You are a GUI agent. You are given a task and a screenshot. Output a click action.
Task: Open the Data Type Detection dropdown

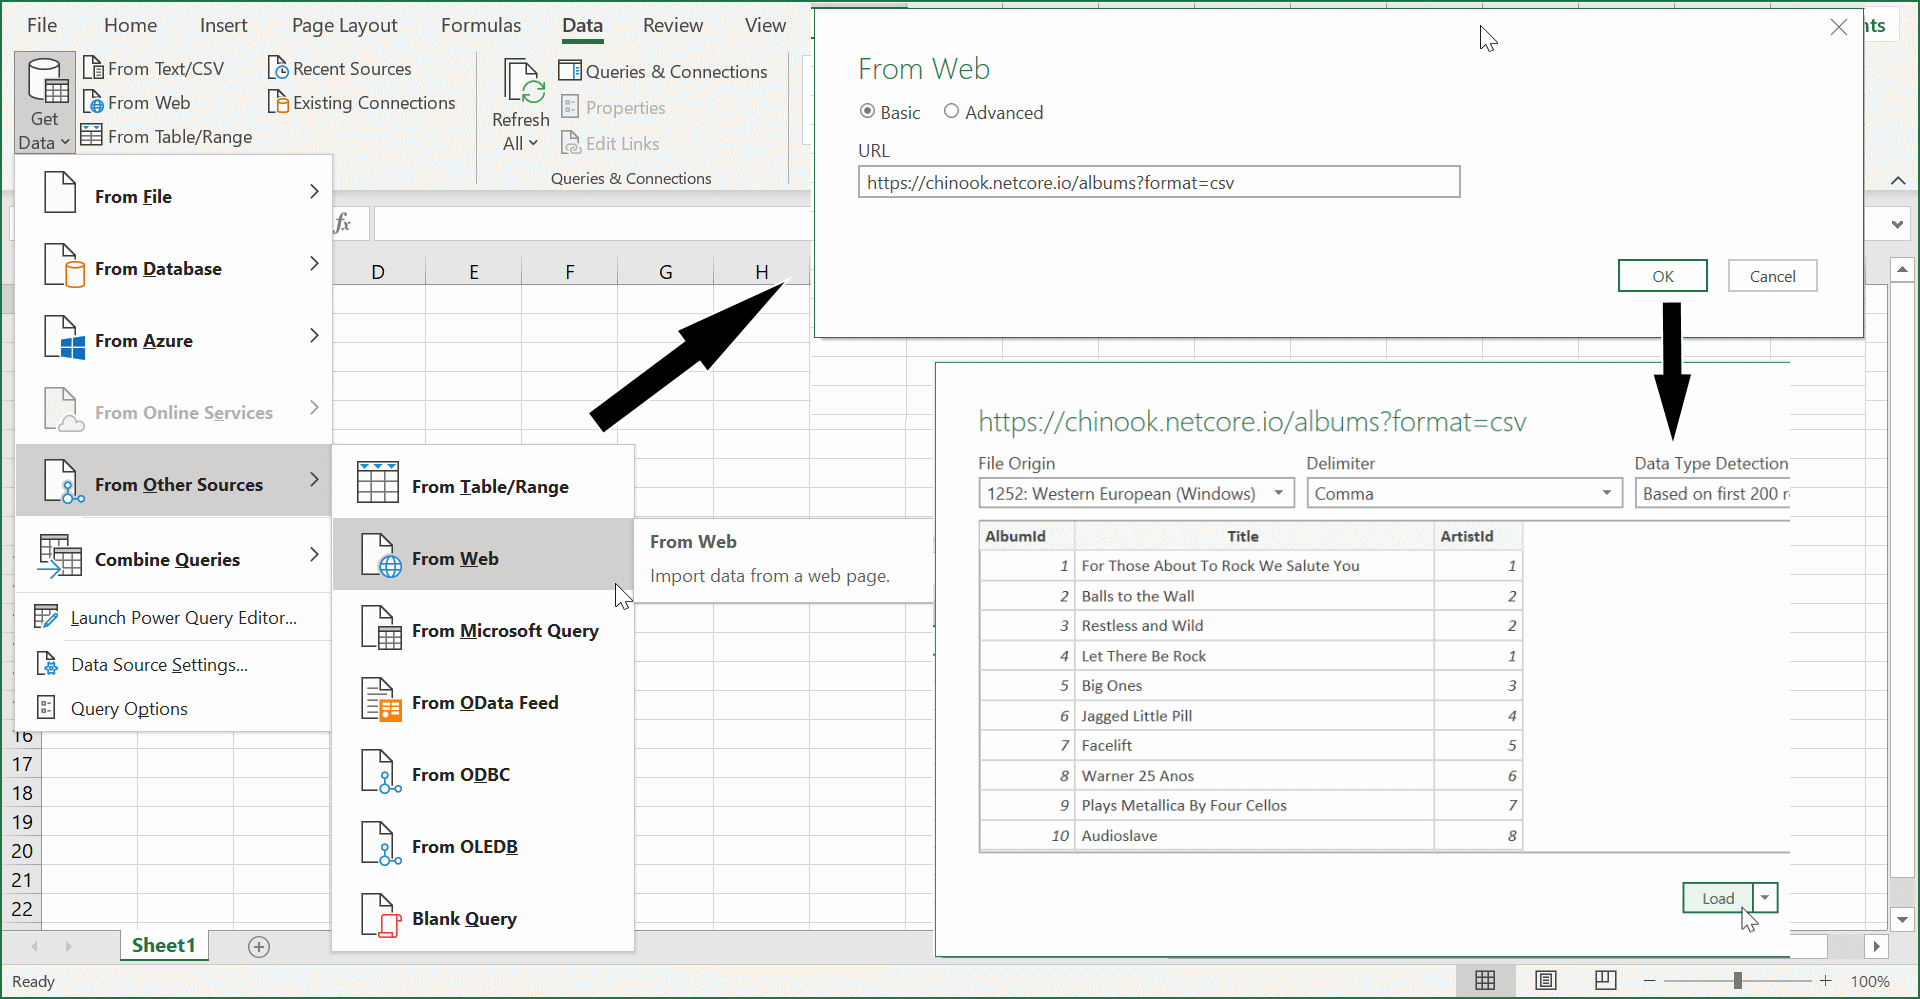click(x=1712, y=493)
